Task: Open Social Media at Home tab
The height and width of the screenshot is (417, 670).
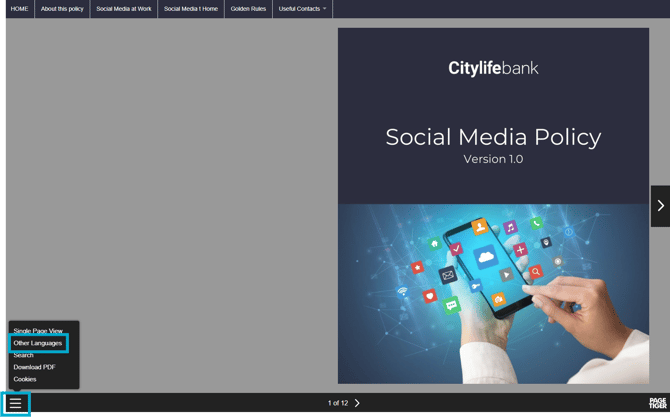Action: [191, 9]
